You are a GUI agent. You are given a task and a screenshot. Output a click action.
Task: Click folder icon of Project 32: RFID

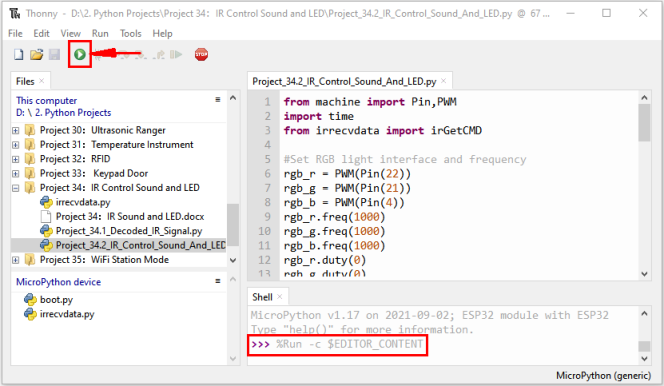point(30,159)
